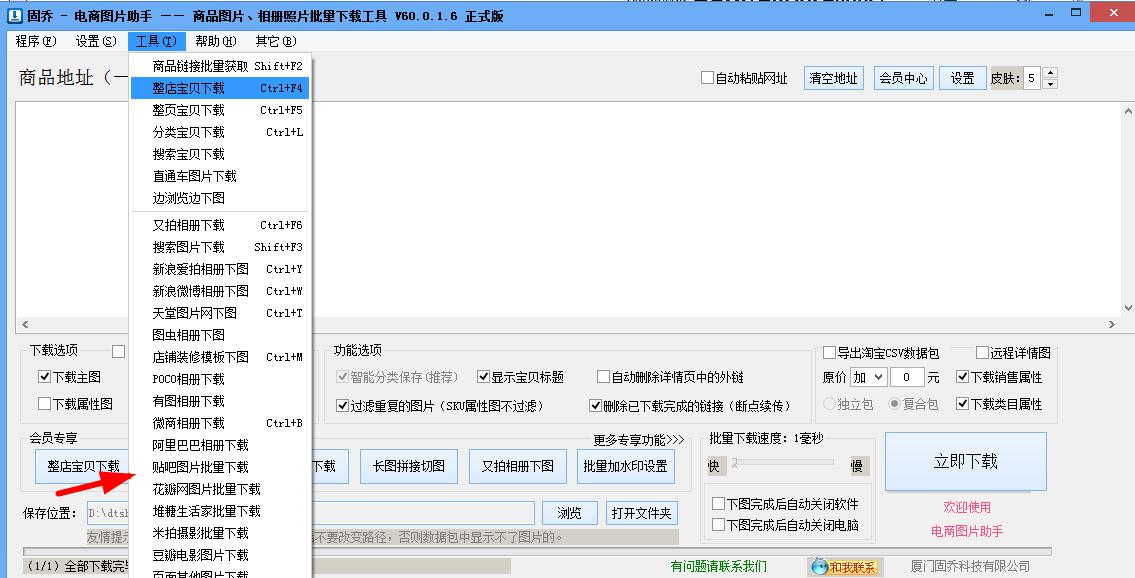The width and height of the screenshot is (1135, 578).
Task: Choose 新浪微博相册下载 menu entry
Action: point(199,291)
